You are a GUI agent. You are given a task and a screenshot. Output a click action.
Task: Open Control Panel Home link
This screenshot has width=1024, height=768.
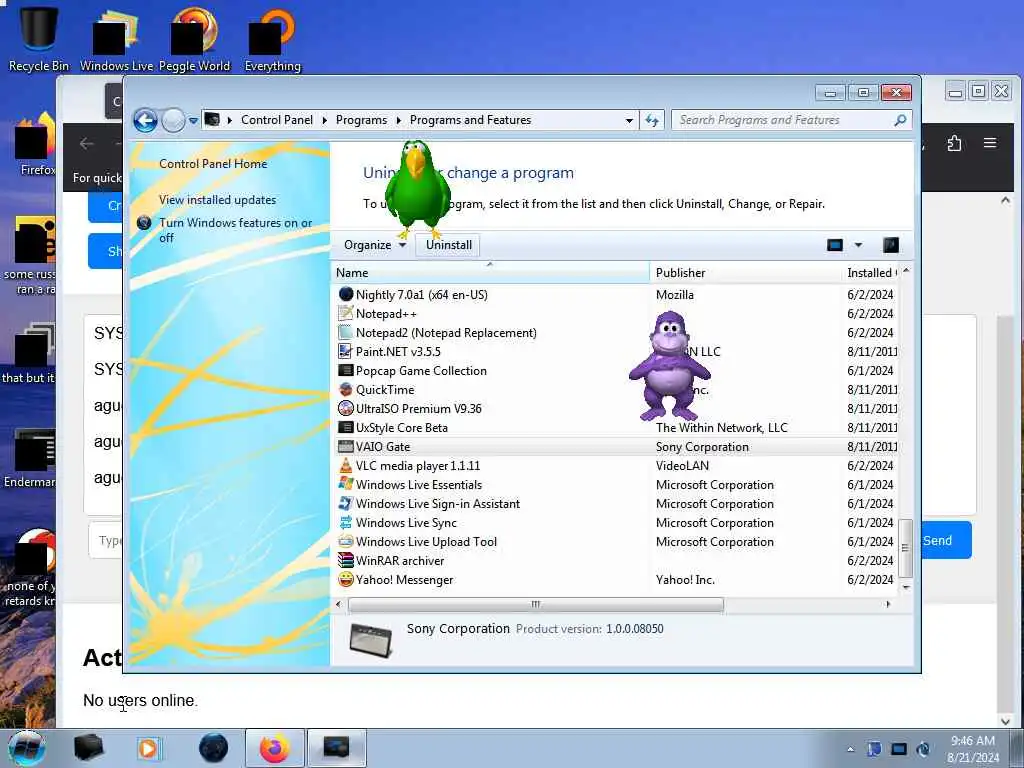click(213, 164)
